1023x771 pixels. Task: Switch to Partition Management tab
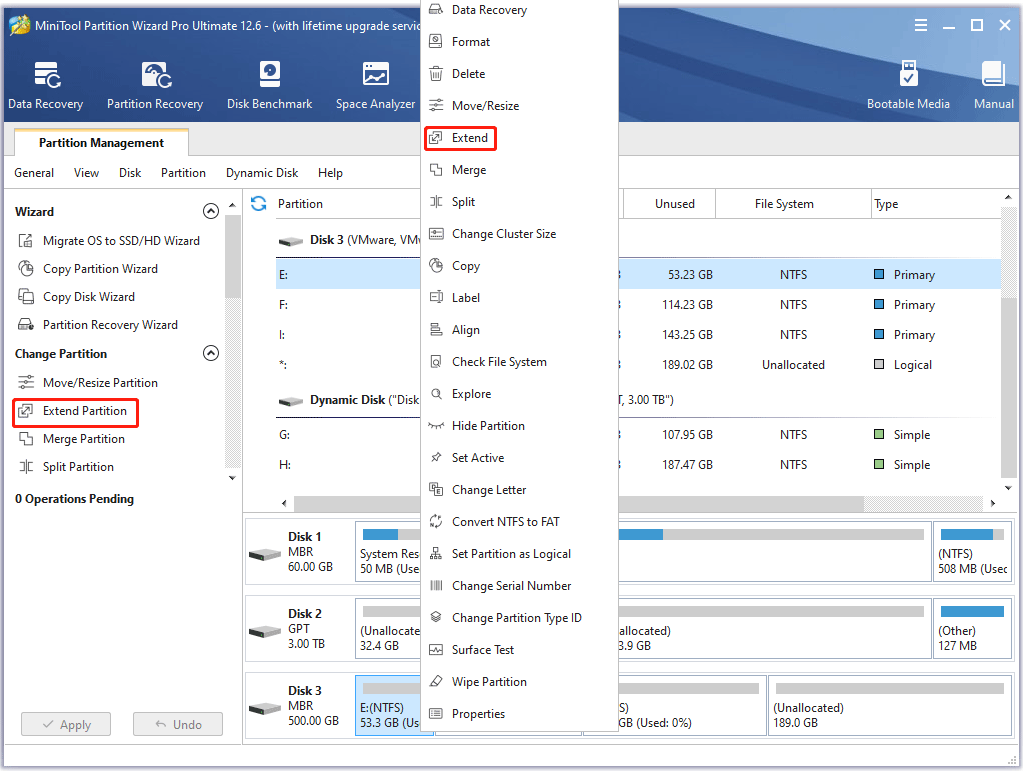click(x=101, y=143)
